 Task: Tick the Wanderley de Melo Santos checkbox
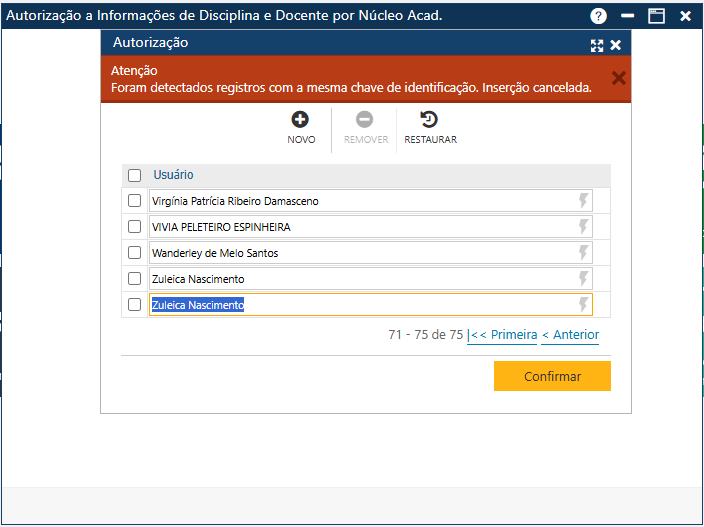135,253
